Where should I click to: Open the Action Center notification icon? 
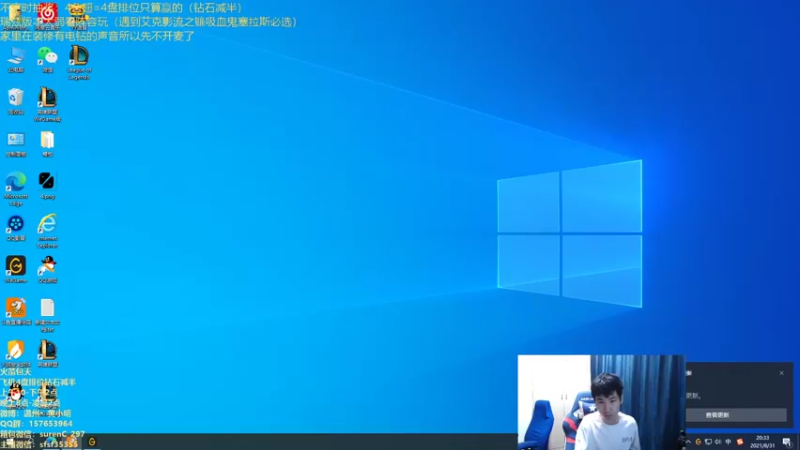click(x=787, y=442)
